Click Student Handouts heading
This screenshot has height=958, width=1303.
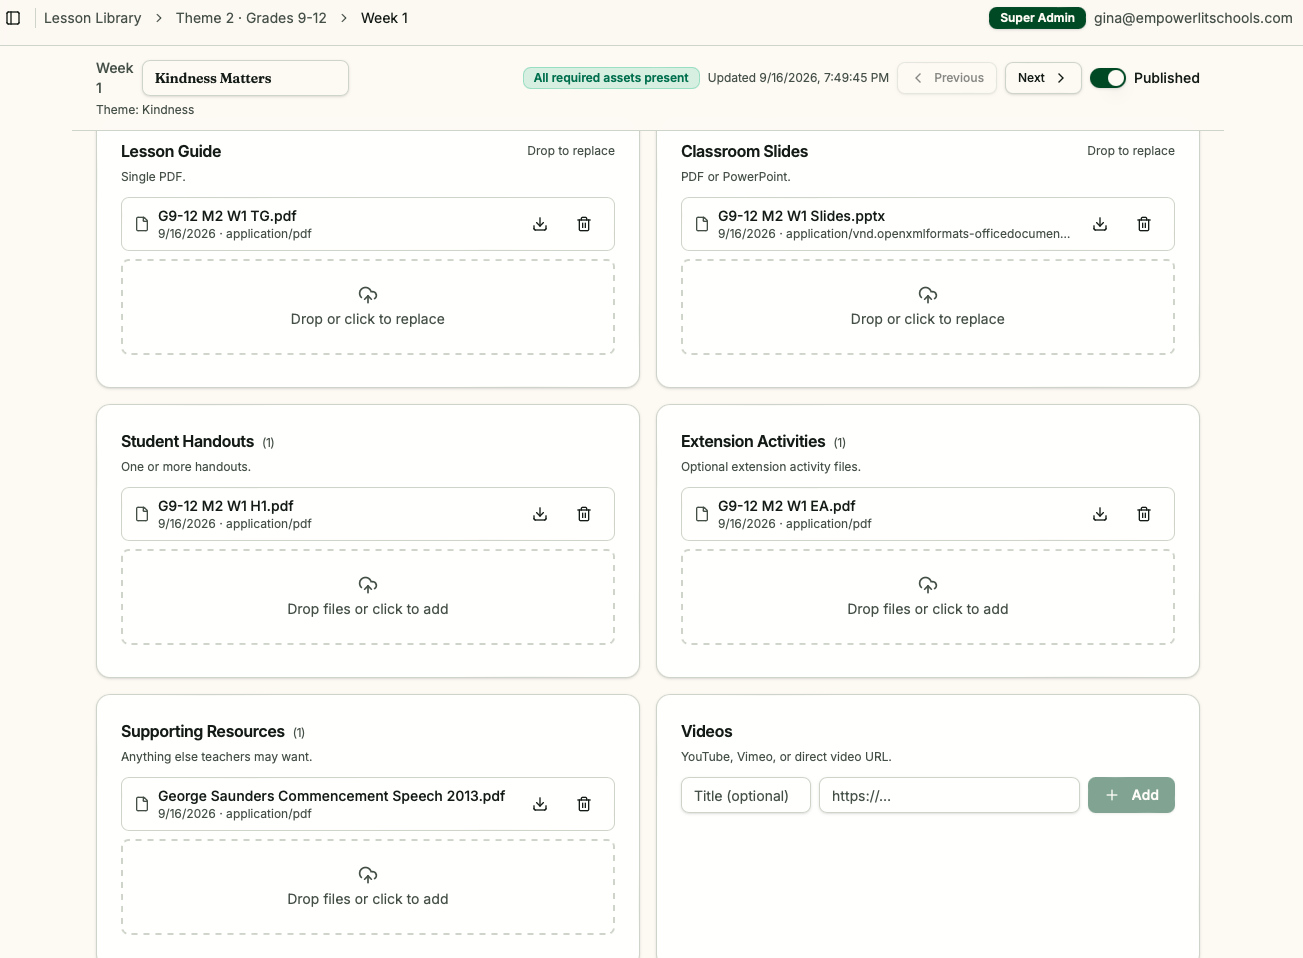tap(187, 441)
